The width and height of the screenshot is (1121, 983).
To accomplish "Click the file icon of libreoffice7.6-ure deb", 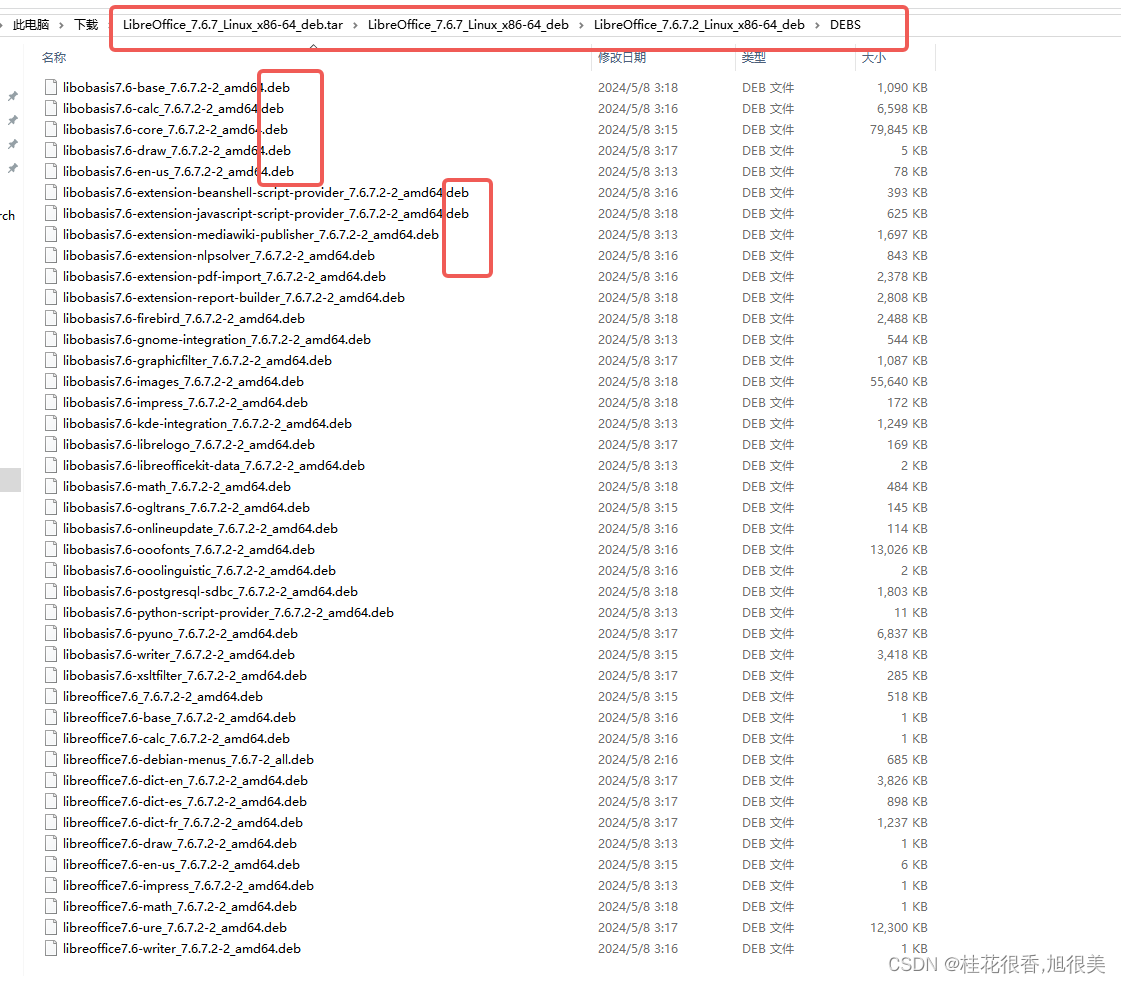I will click(51, 927).
